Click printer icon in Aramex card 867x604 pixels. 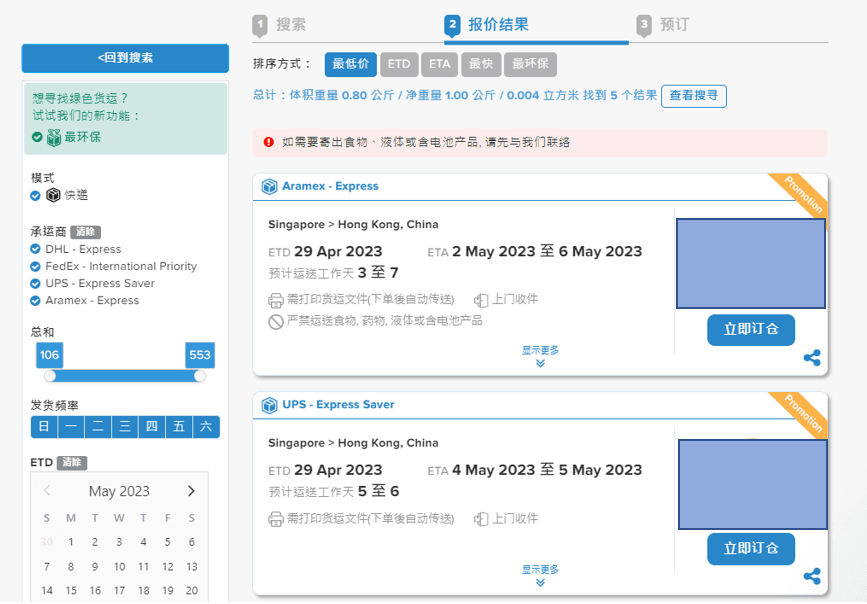click(275, 300)
